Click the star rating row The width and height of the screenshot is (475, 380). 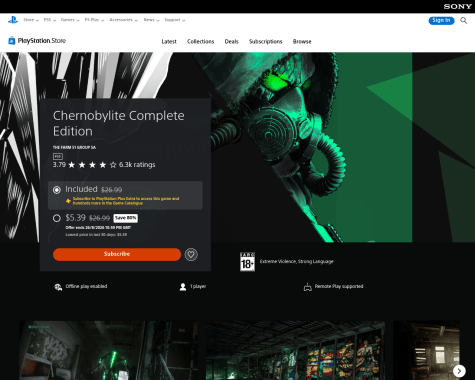coord(92,165)
